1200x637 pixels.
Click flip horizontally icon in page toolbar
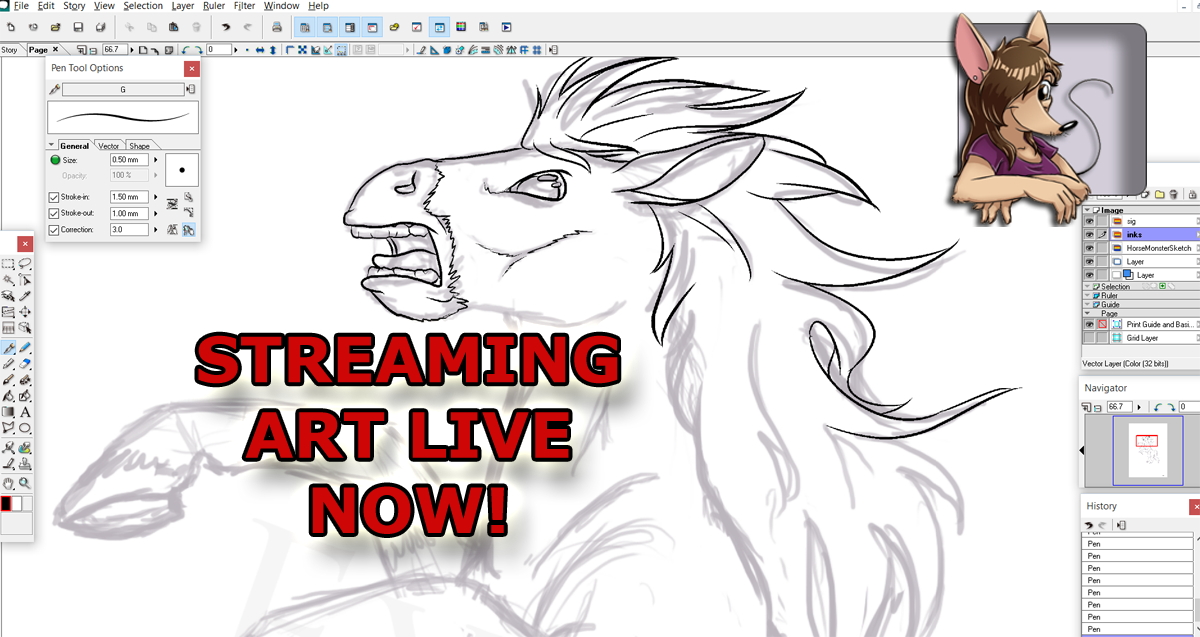(x=260, y=49)
